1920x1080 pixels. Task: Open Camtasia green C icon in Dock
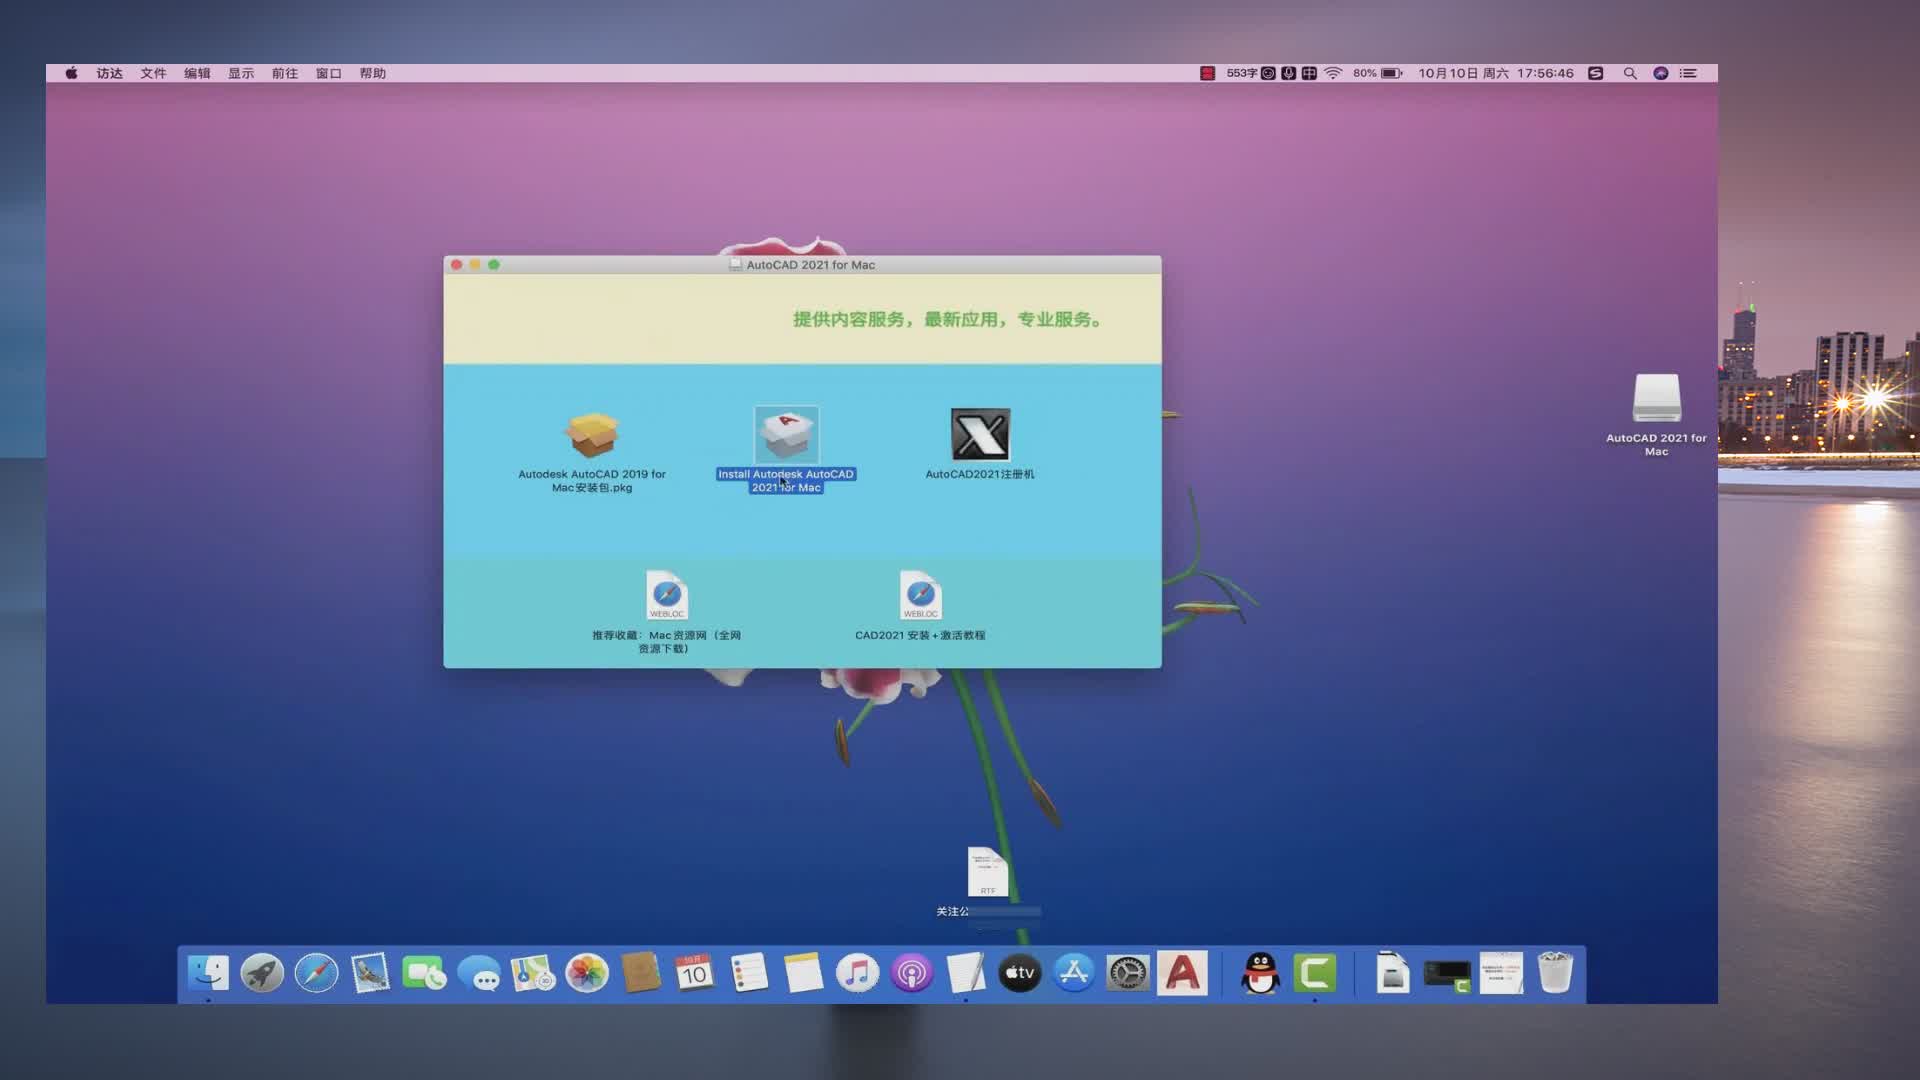[x=1314, y=973]
